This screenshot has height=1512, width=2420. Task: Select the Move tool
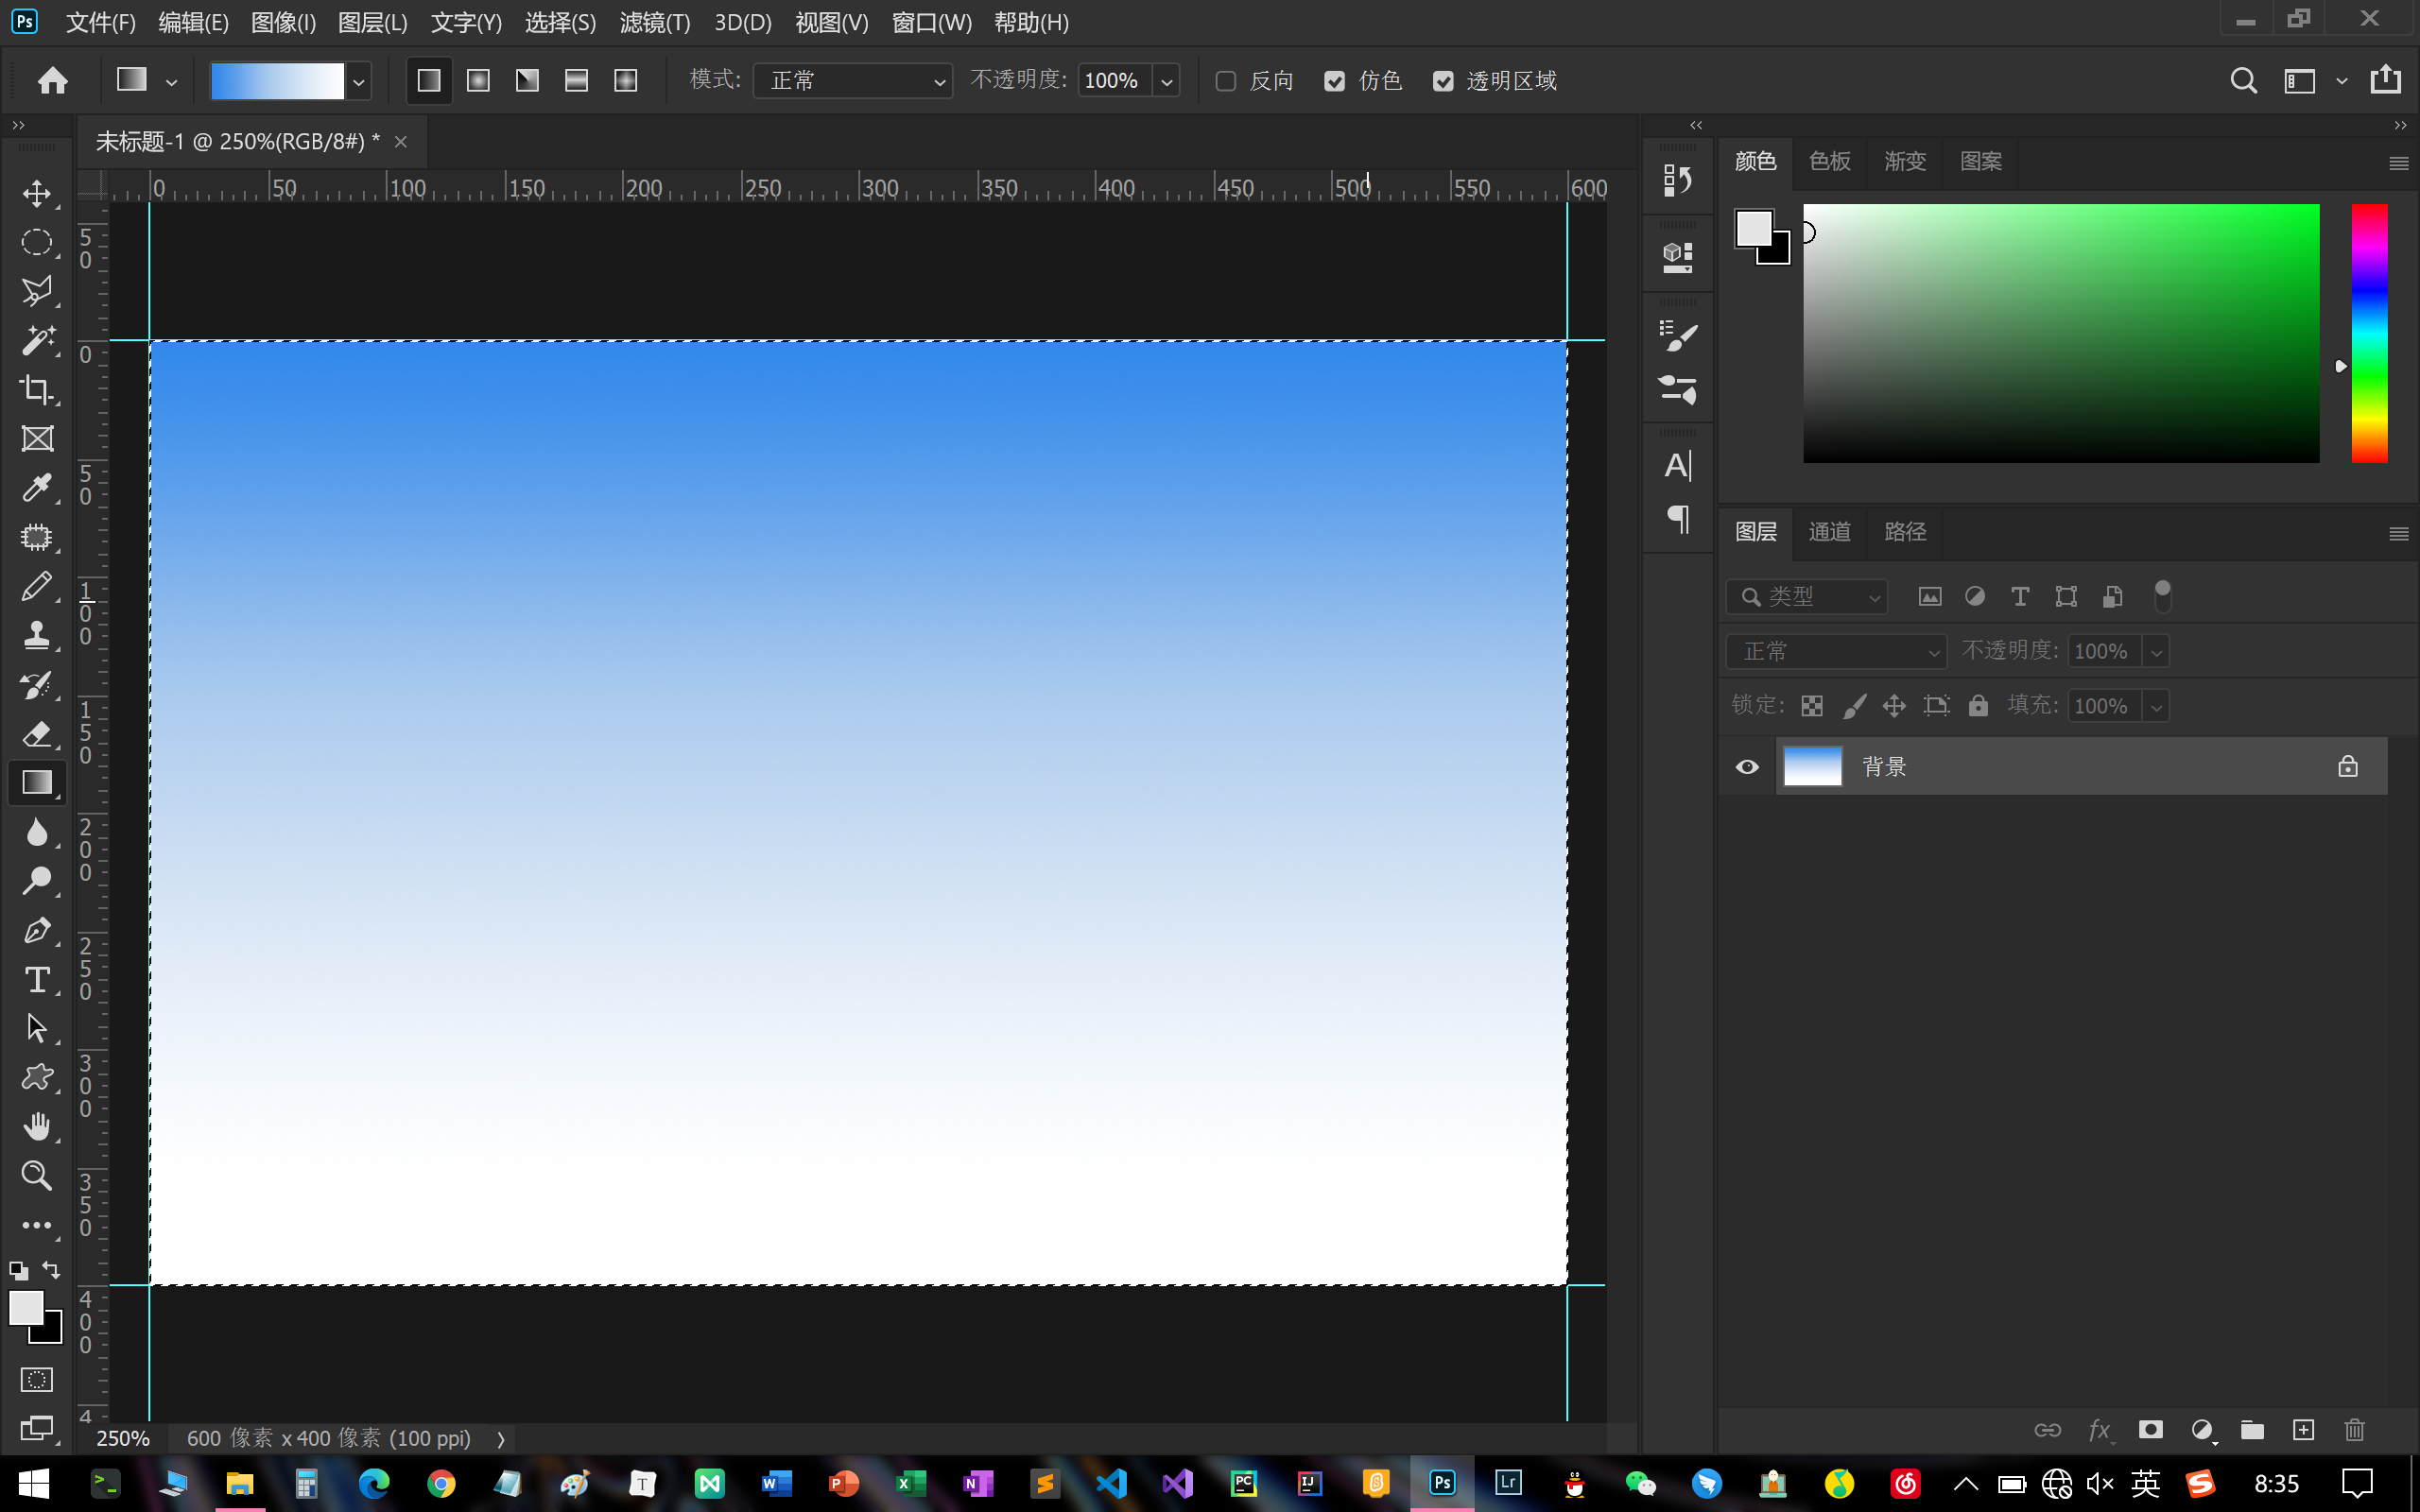(39, 194)
